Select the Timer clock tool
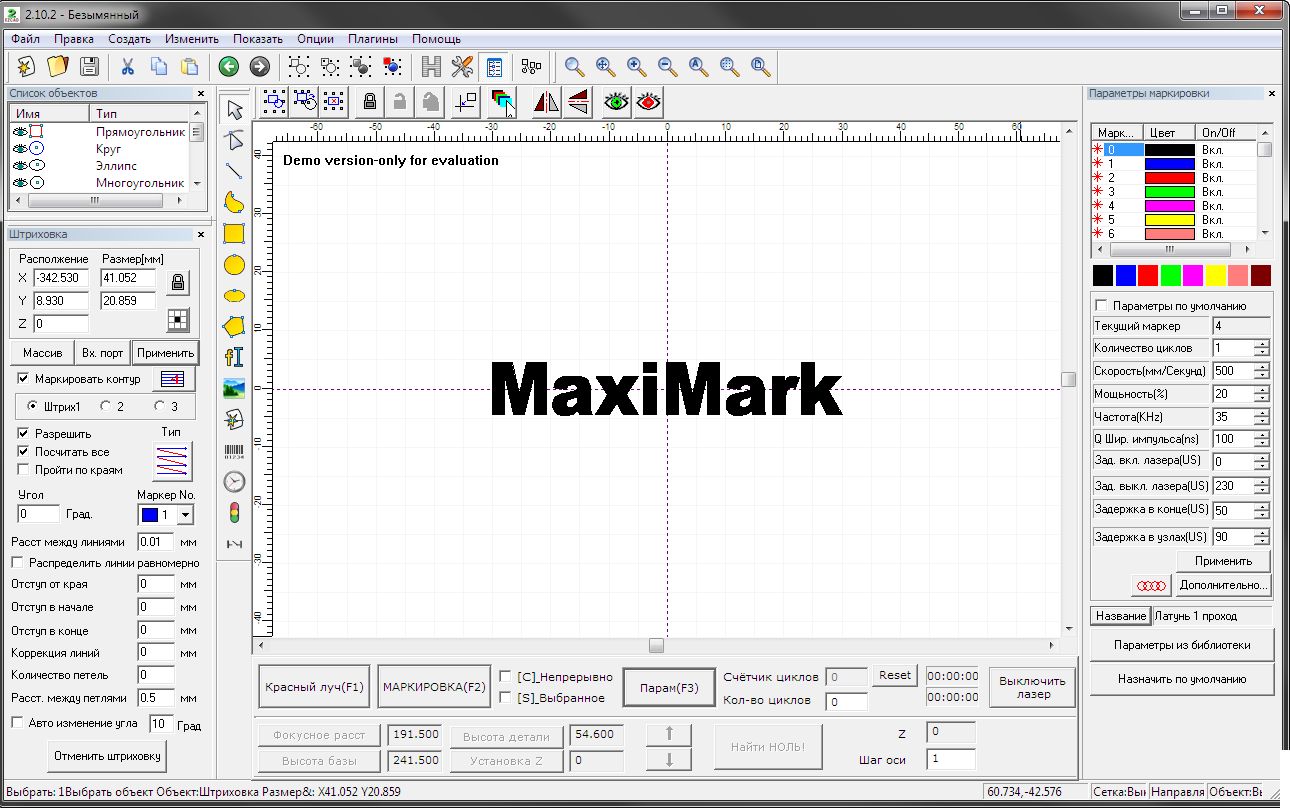This screenshot has width=1290, height=808. coord(234,482)
